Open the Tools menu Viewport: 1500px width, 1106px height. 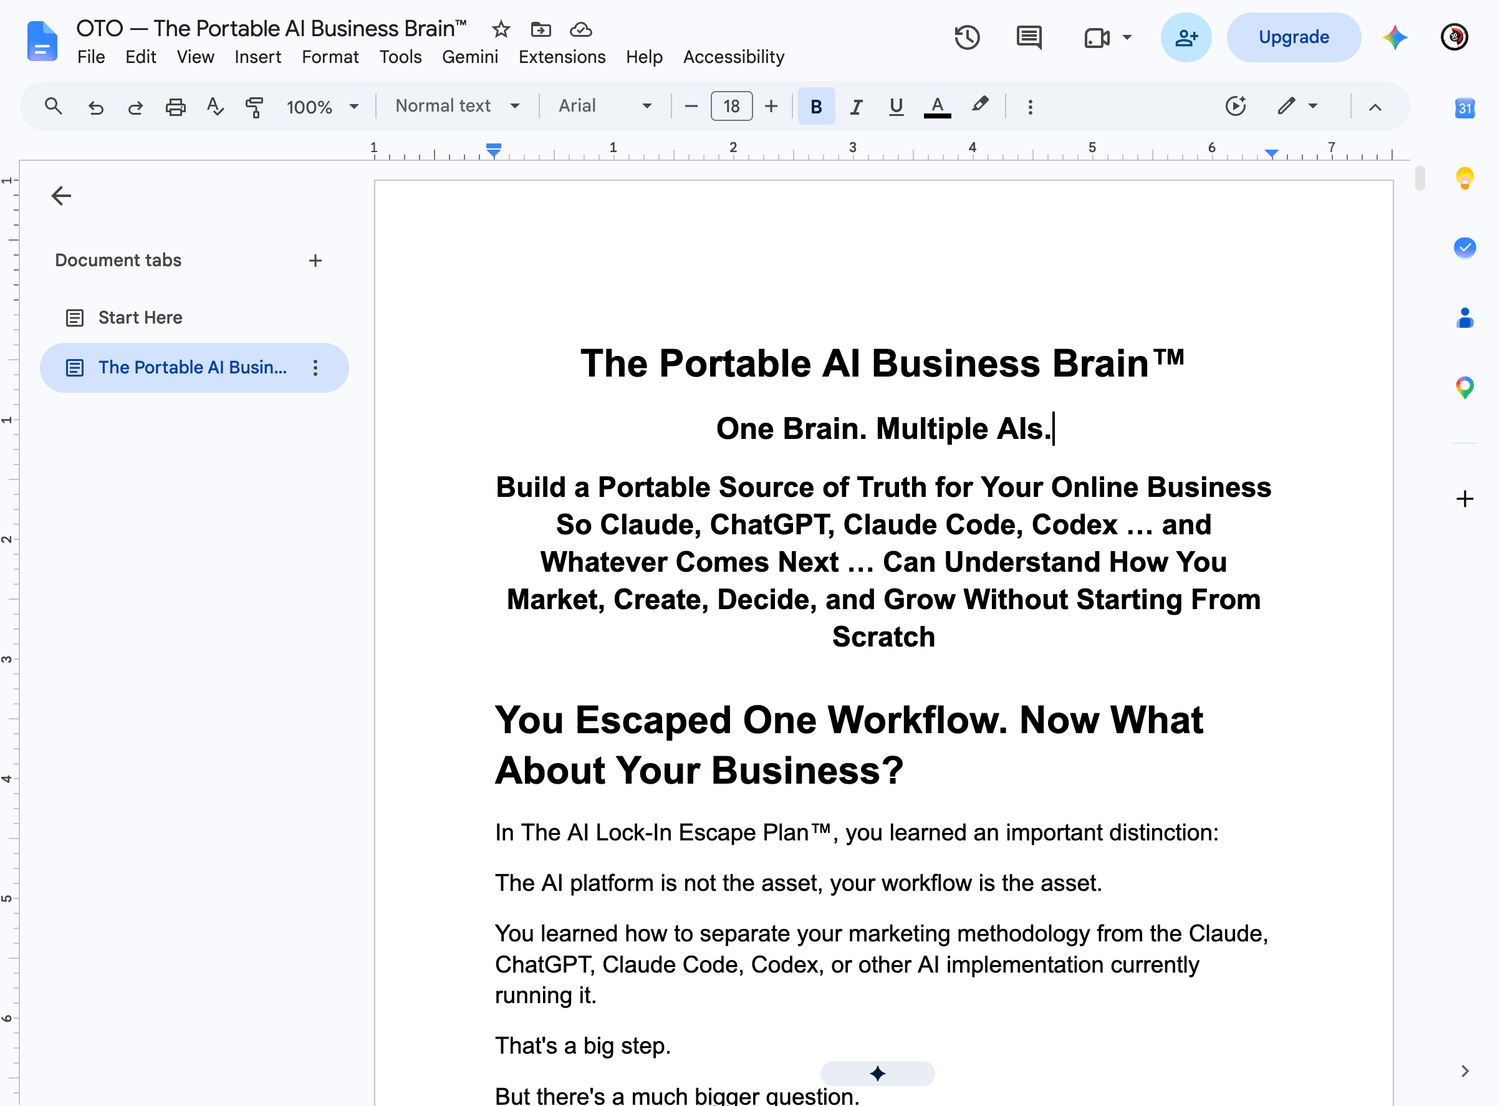pyautogui.click(x=400, y=57)
